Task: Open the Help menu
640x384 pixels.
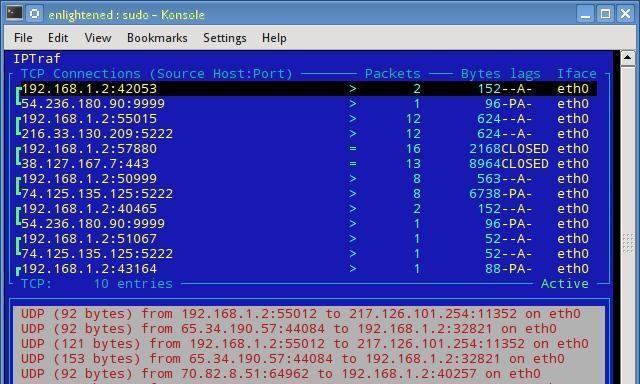Action: (274, 38)
